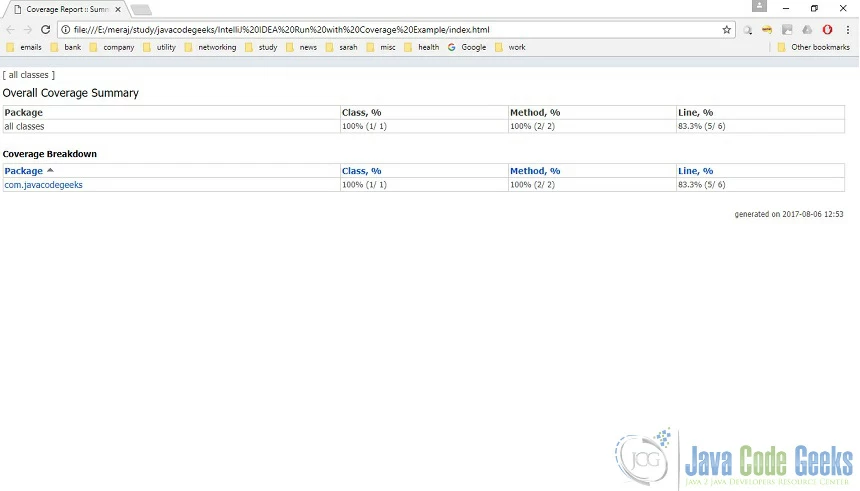Sort breakdown by Class, % column
The image size is (860, 491).
tap(361, 171)
